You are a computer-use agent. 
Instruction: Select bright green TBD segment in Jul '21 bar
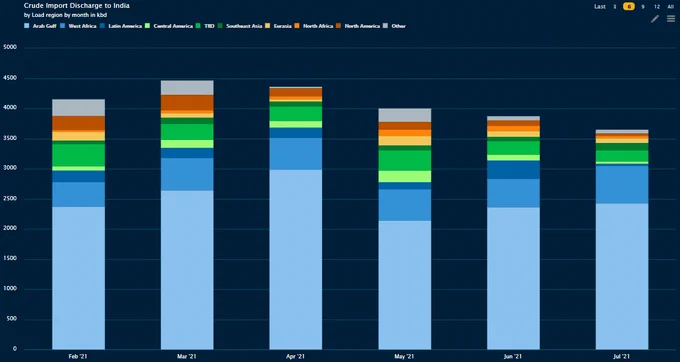pos(622,156)
